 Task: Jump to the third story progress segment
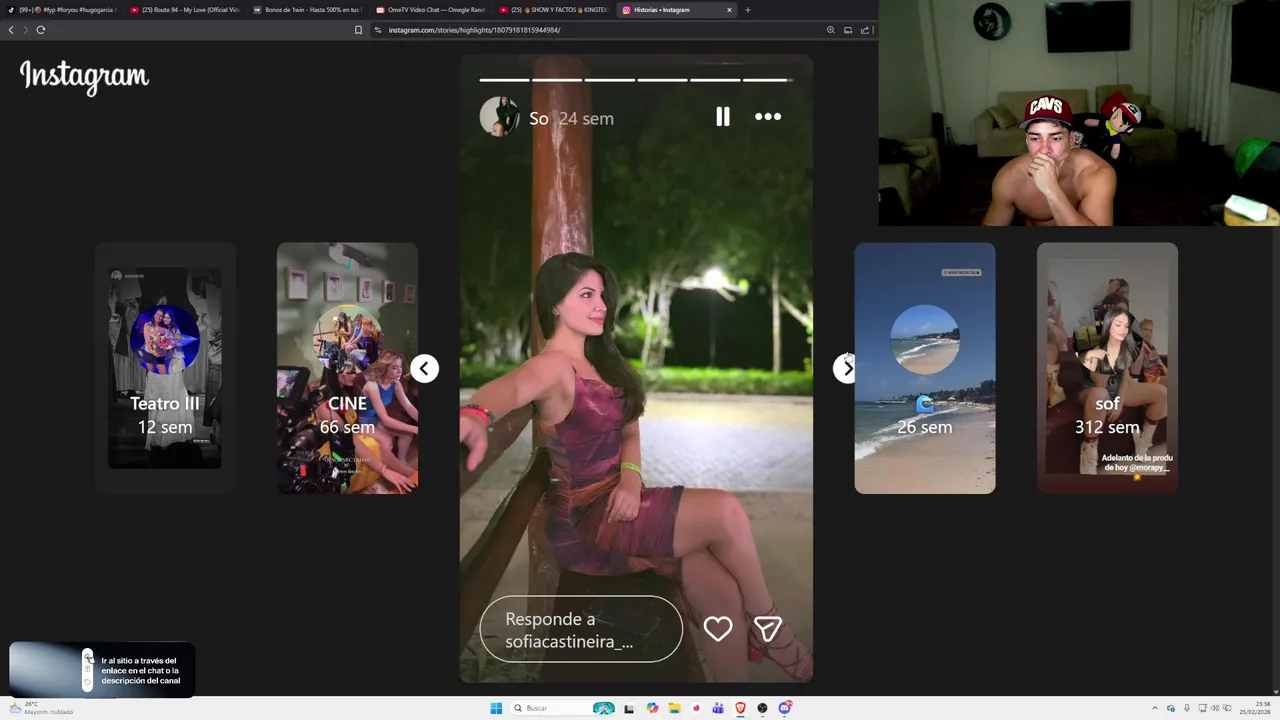click(x=610, y=80)
